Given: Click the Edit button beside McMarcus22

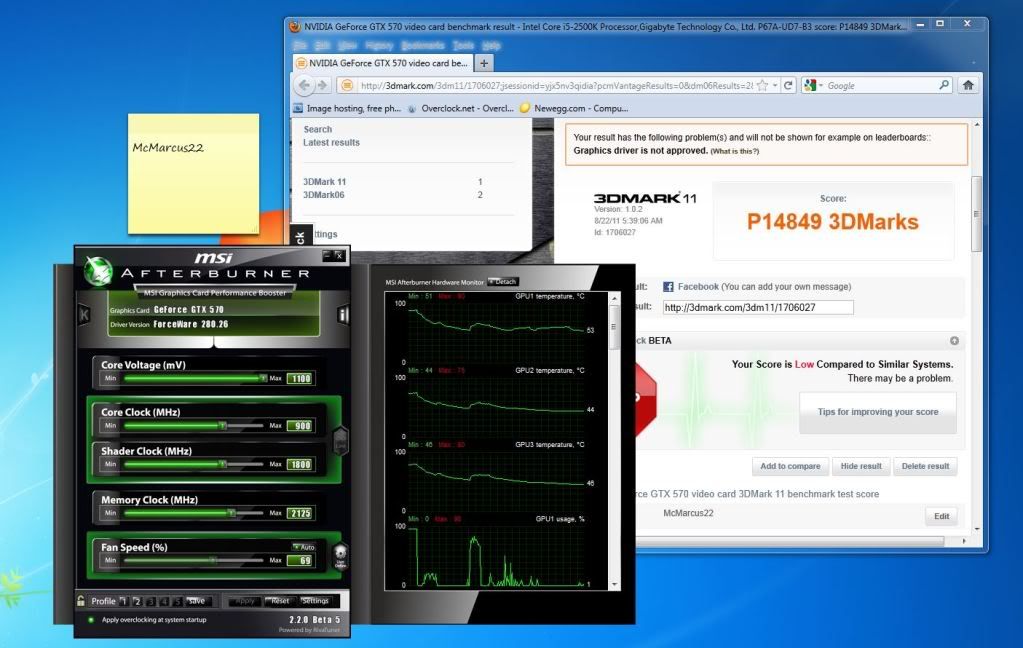Looking at the screenshot, I should [x=941, y=516].
